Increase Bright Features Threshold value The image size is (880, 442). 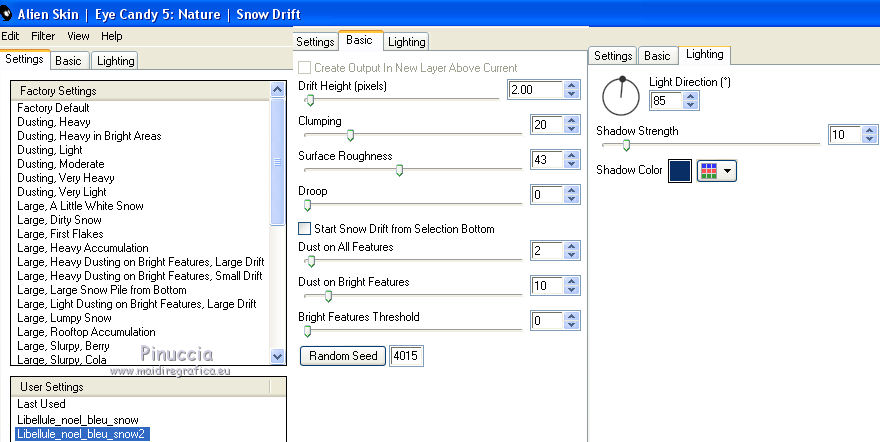tap(571, 316)
